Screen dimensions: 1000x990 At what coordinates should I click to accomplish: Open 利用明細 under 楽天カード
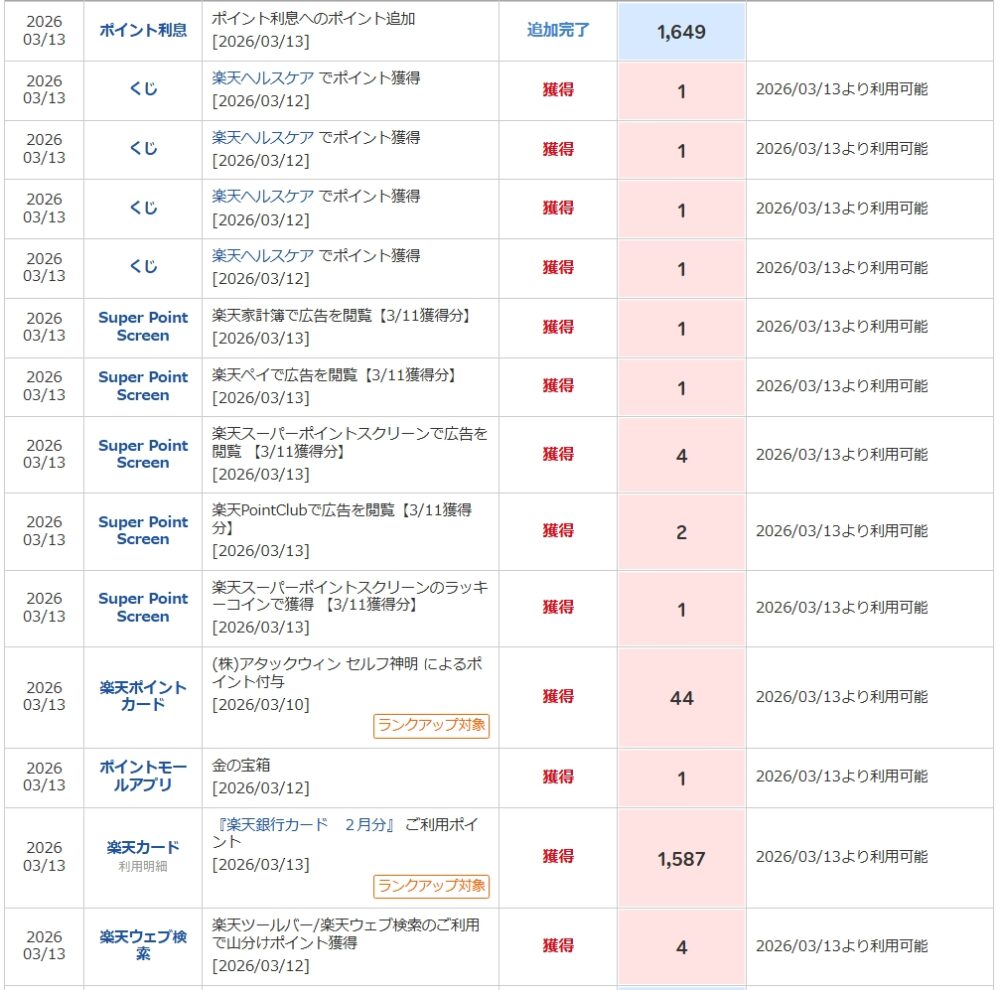[x=143, y=866]
